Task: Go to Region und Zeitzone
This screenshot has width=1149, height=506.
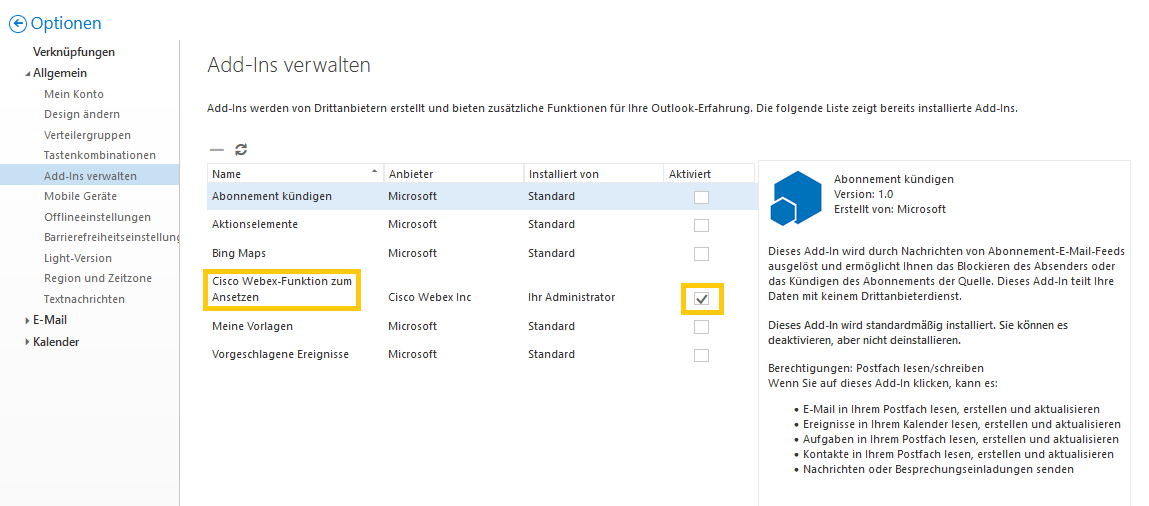Action: pos(98,278)
